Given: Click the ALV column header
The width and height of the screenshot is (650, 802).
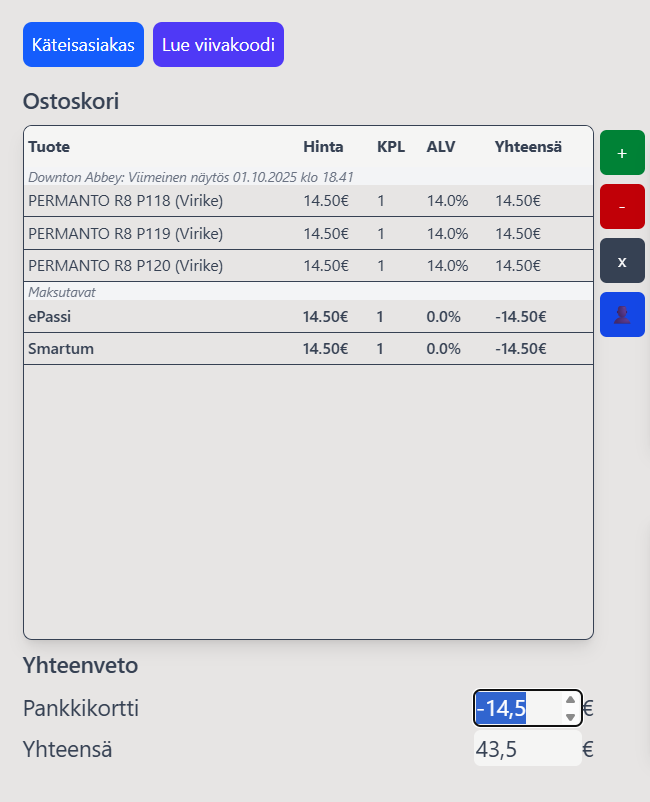Looking at the screenshot, I should tap(441, 147).
